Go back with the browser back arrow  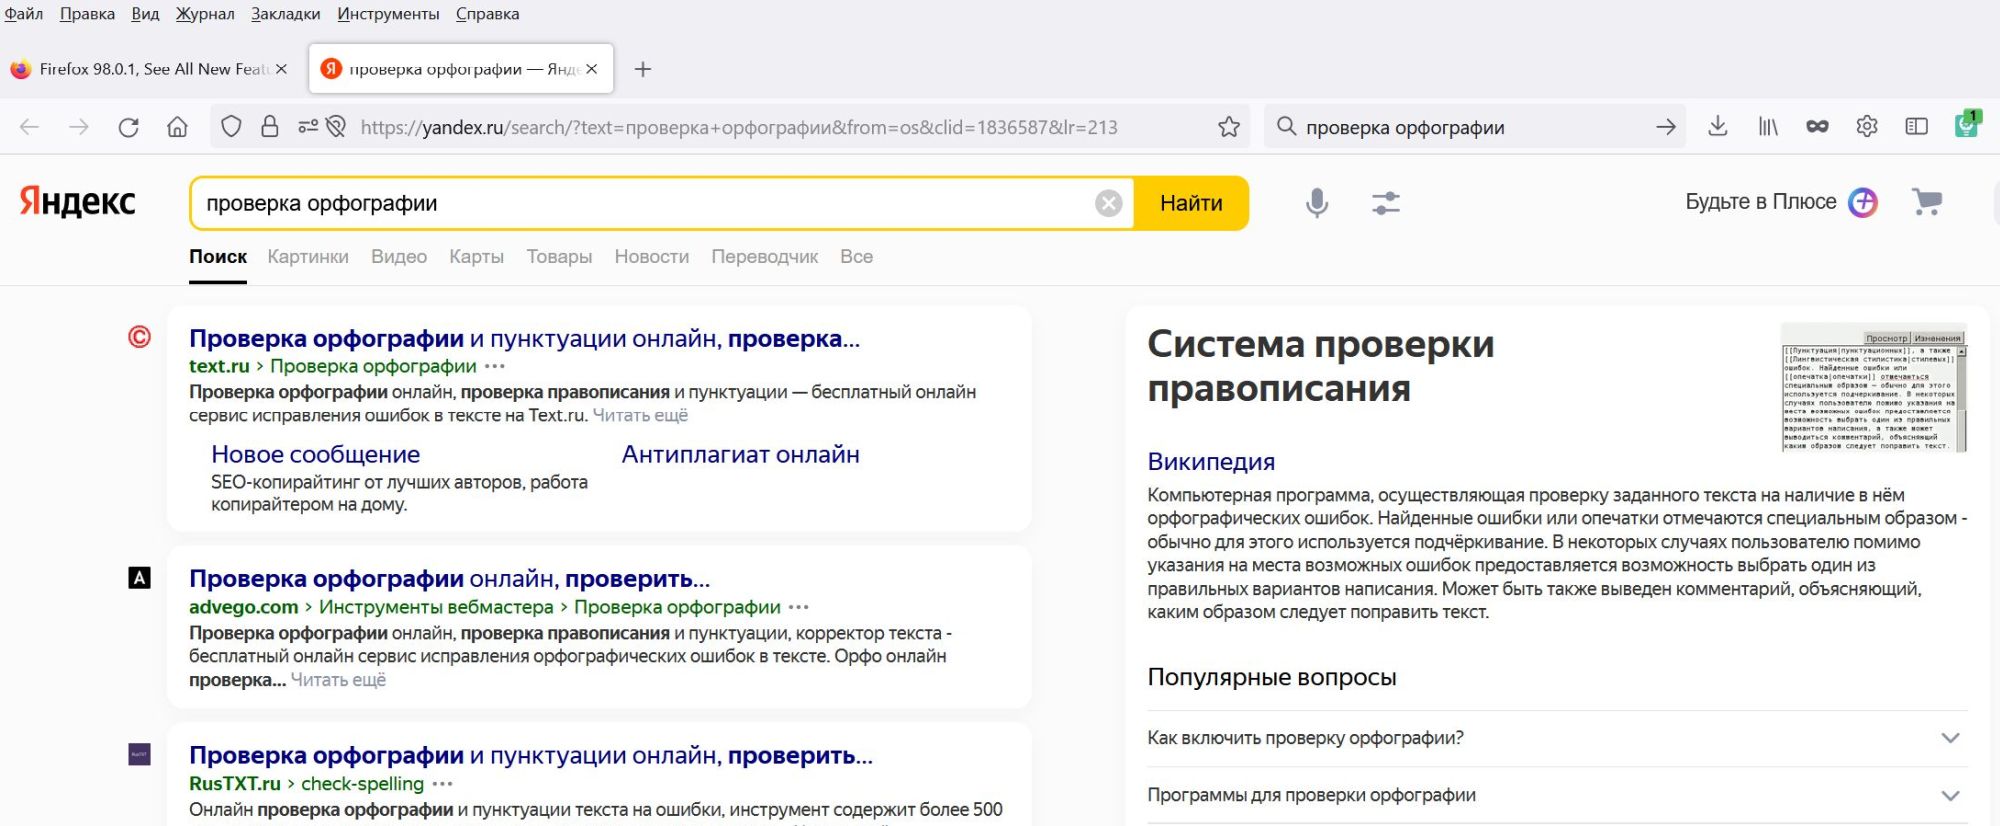(x=29, y=127)
